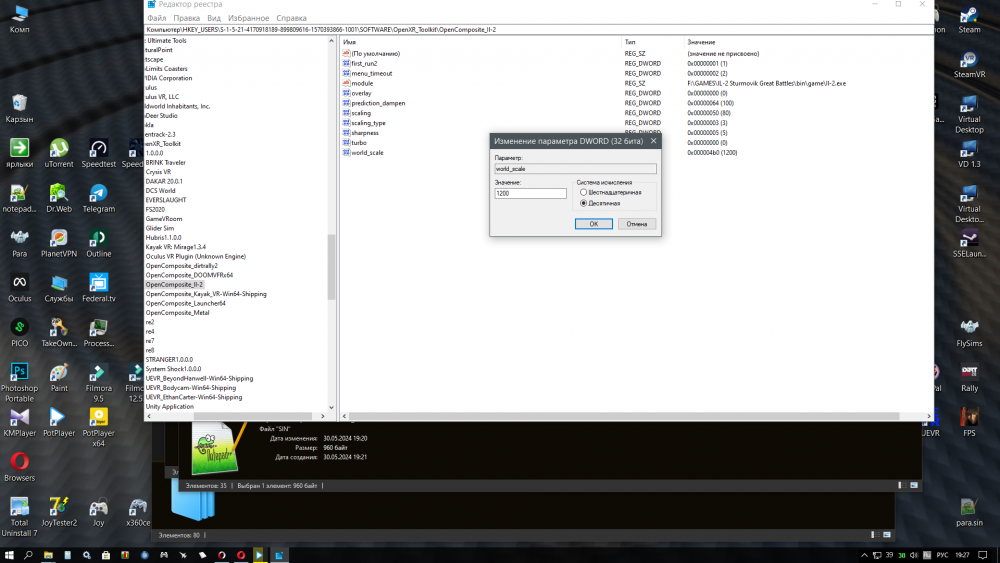
Task: Select the Десятичная radio button
Action: (584, 203)
